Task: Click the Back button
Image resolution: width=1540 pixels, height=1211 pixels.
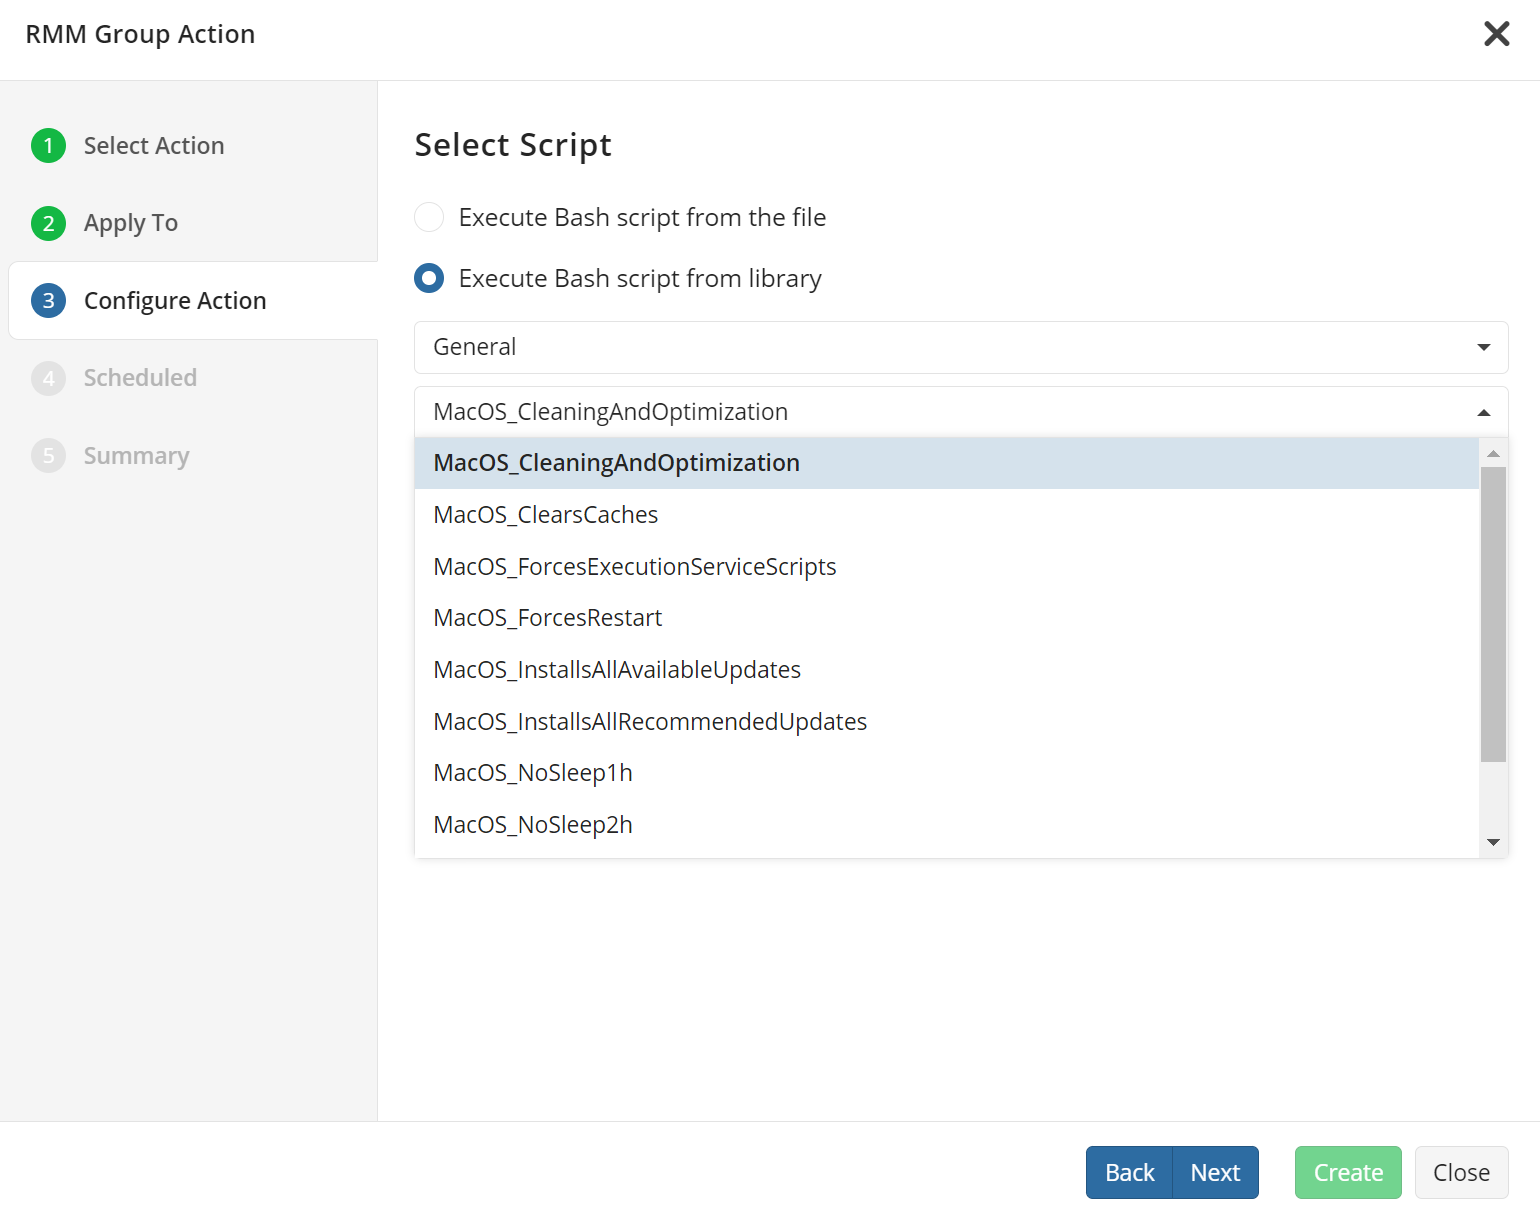Action: coord(1128,1172)
